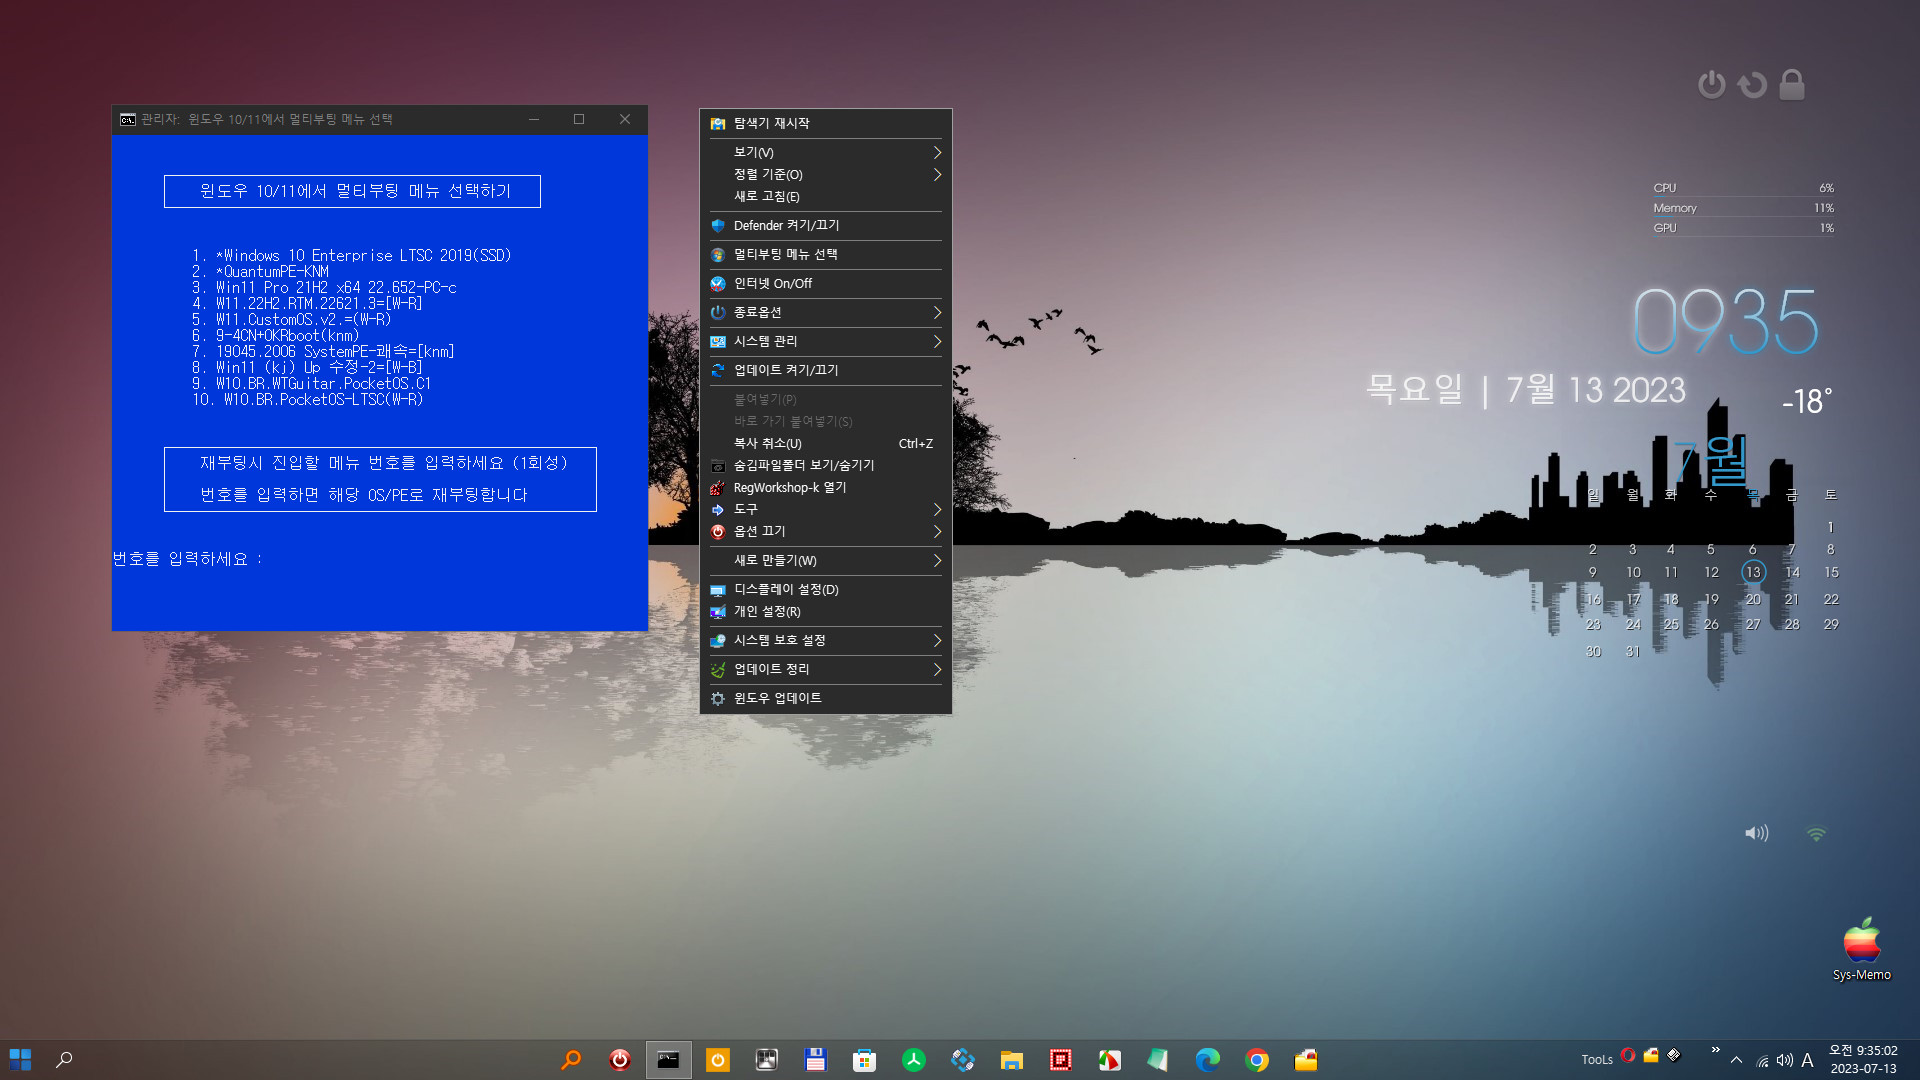Click the GPU usage bar in widget
This screenshot has width=1920, height=1080.
pos(1743,229)
